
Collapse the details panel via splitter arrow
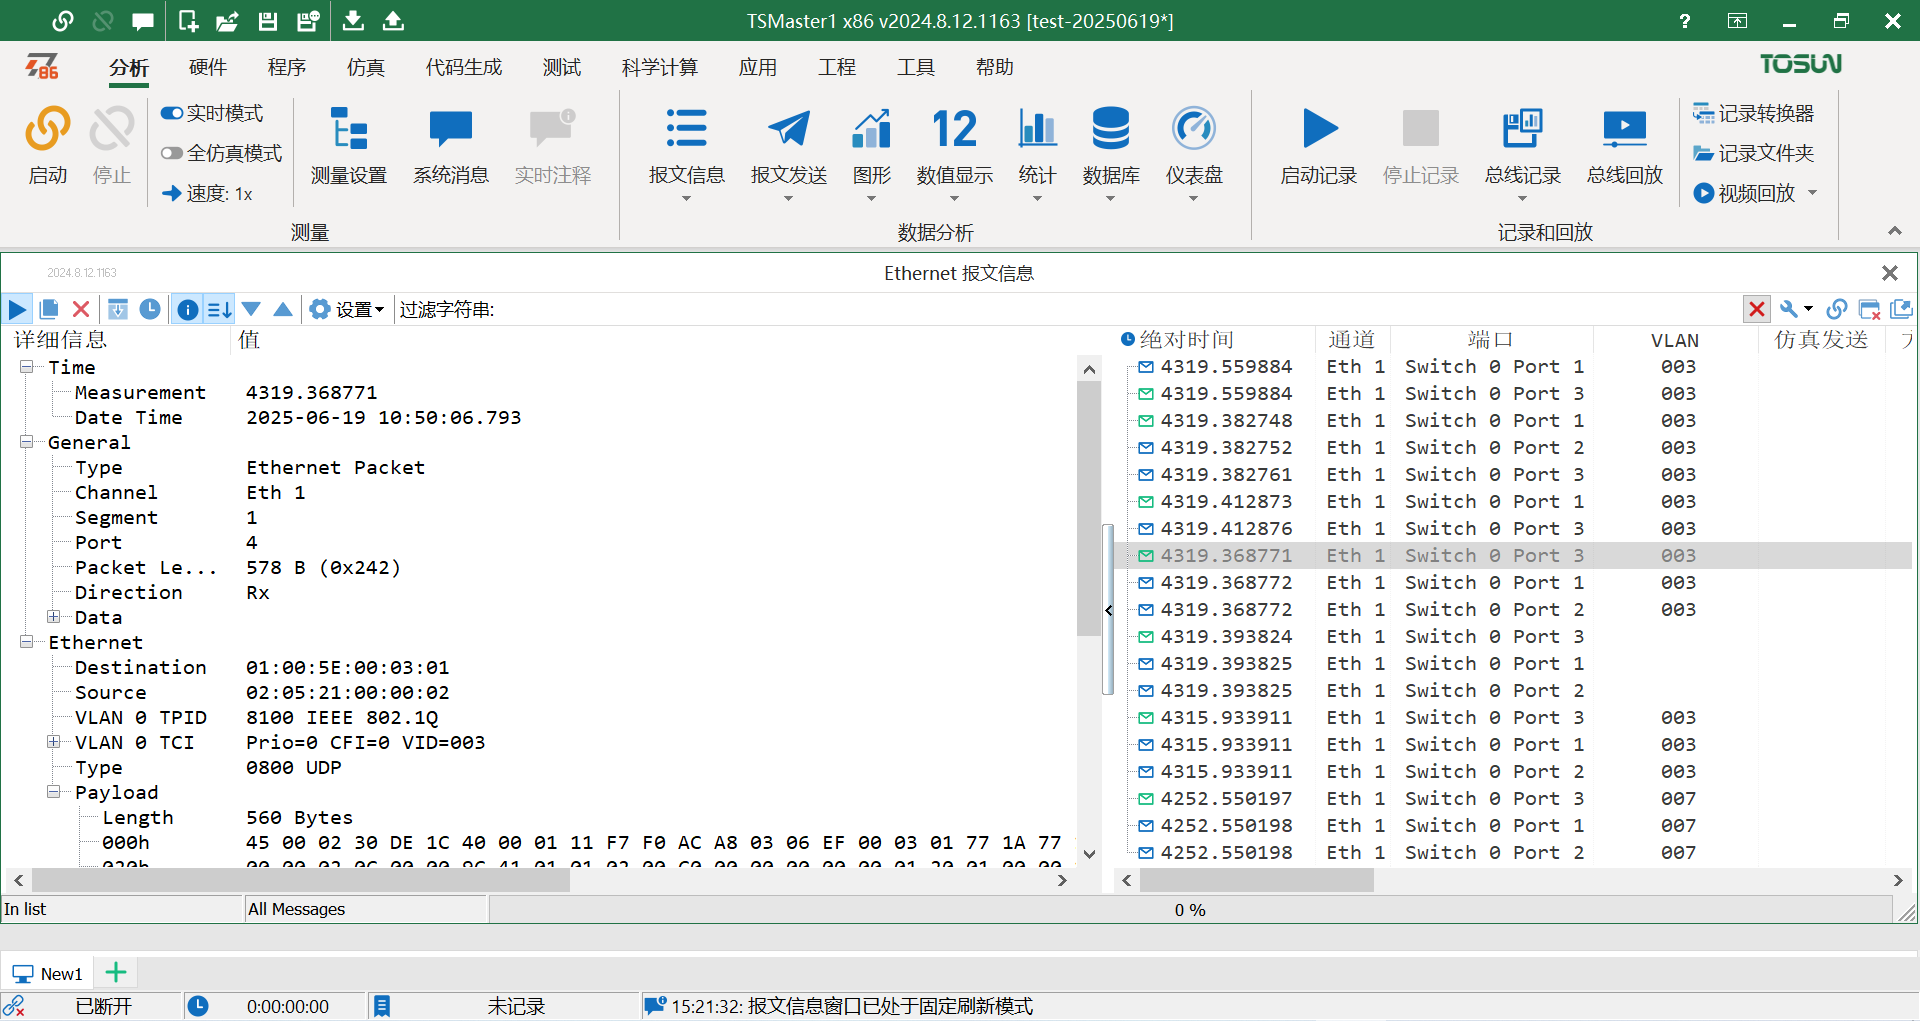pos(1108,609)
